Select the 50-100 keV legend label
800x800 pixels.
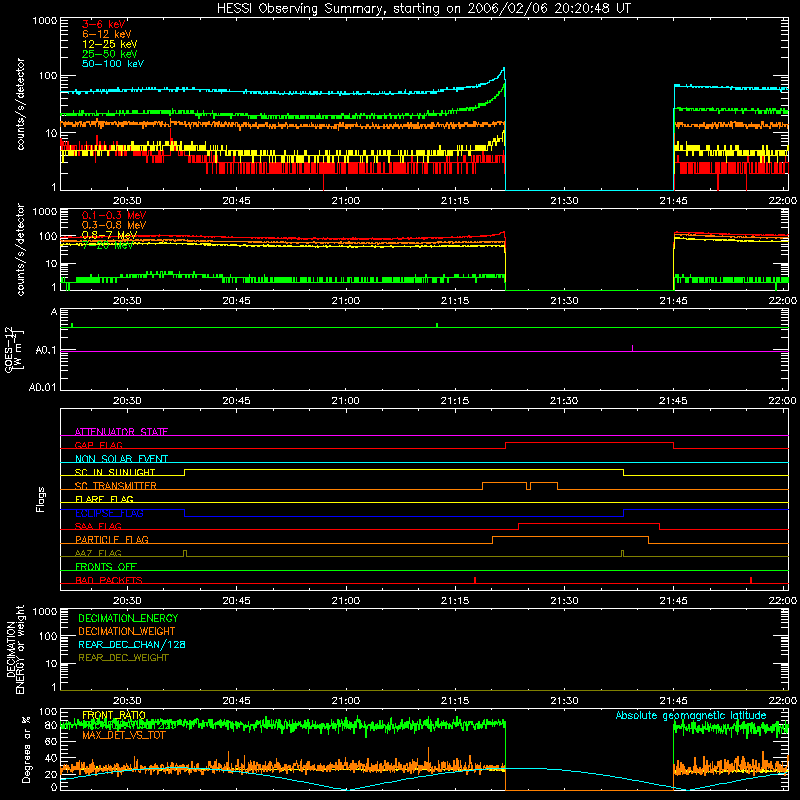[x=113, y=63]
